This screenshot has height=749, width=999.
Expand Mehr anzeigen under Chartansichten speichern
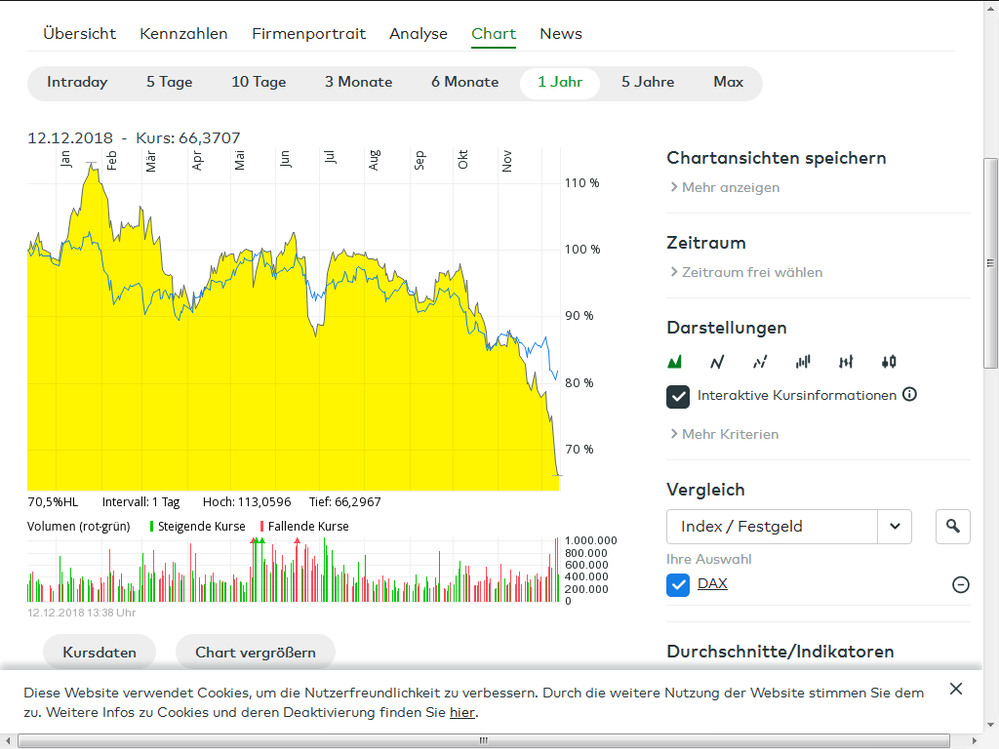point(730,187)
